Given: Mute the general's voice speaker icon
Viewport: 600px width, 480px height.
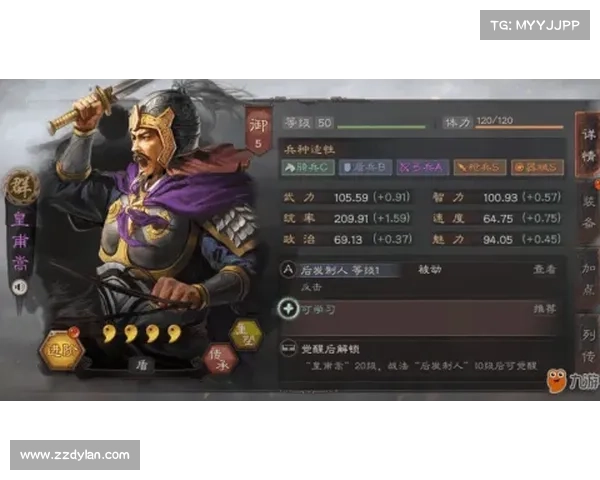Looking at the screenshot, I should click(20, 287).
